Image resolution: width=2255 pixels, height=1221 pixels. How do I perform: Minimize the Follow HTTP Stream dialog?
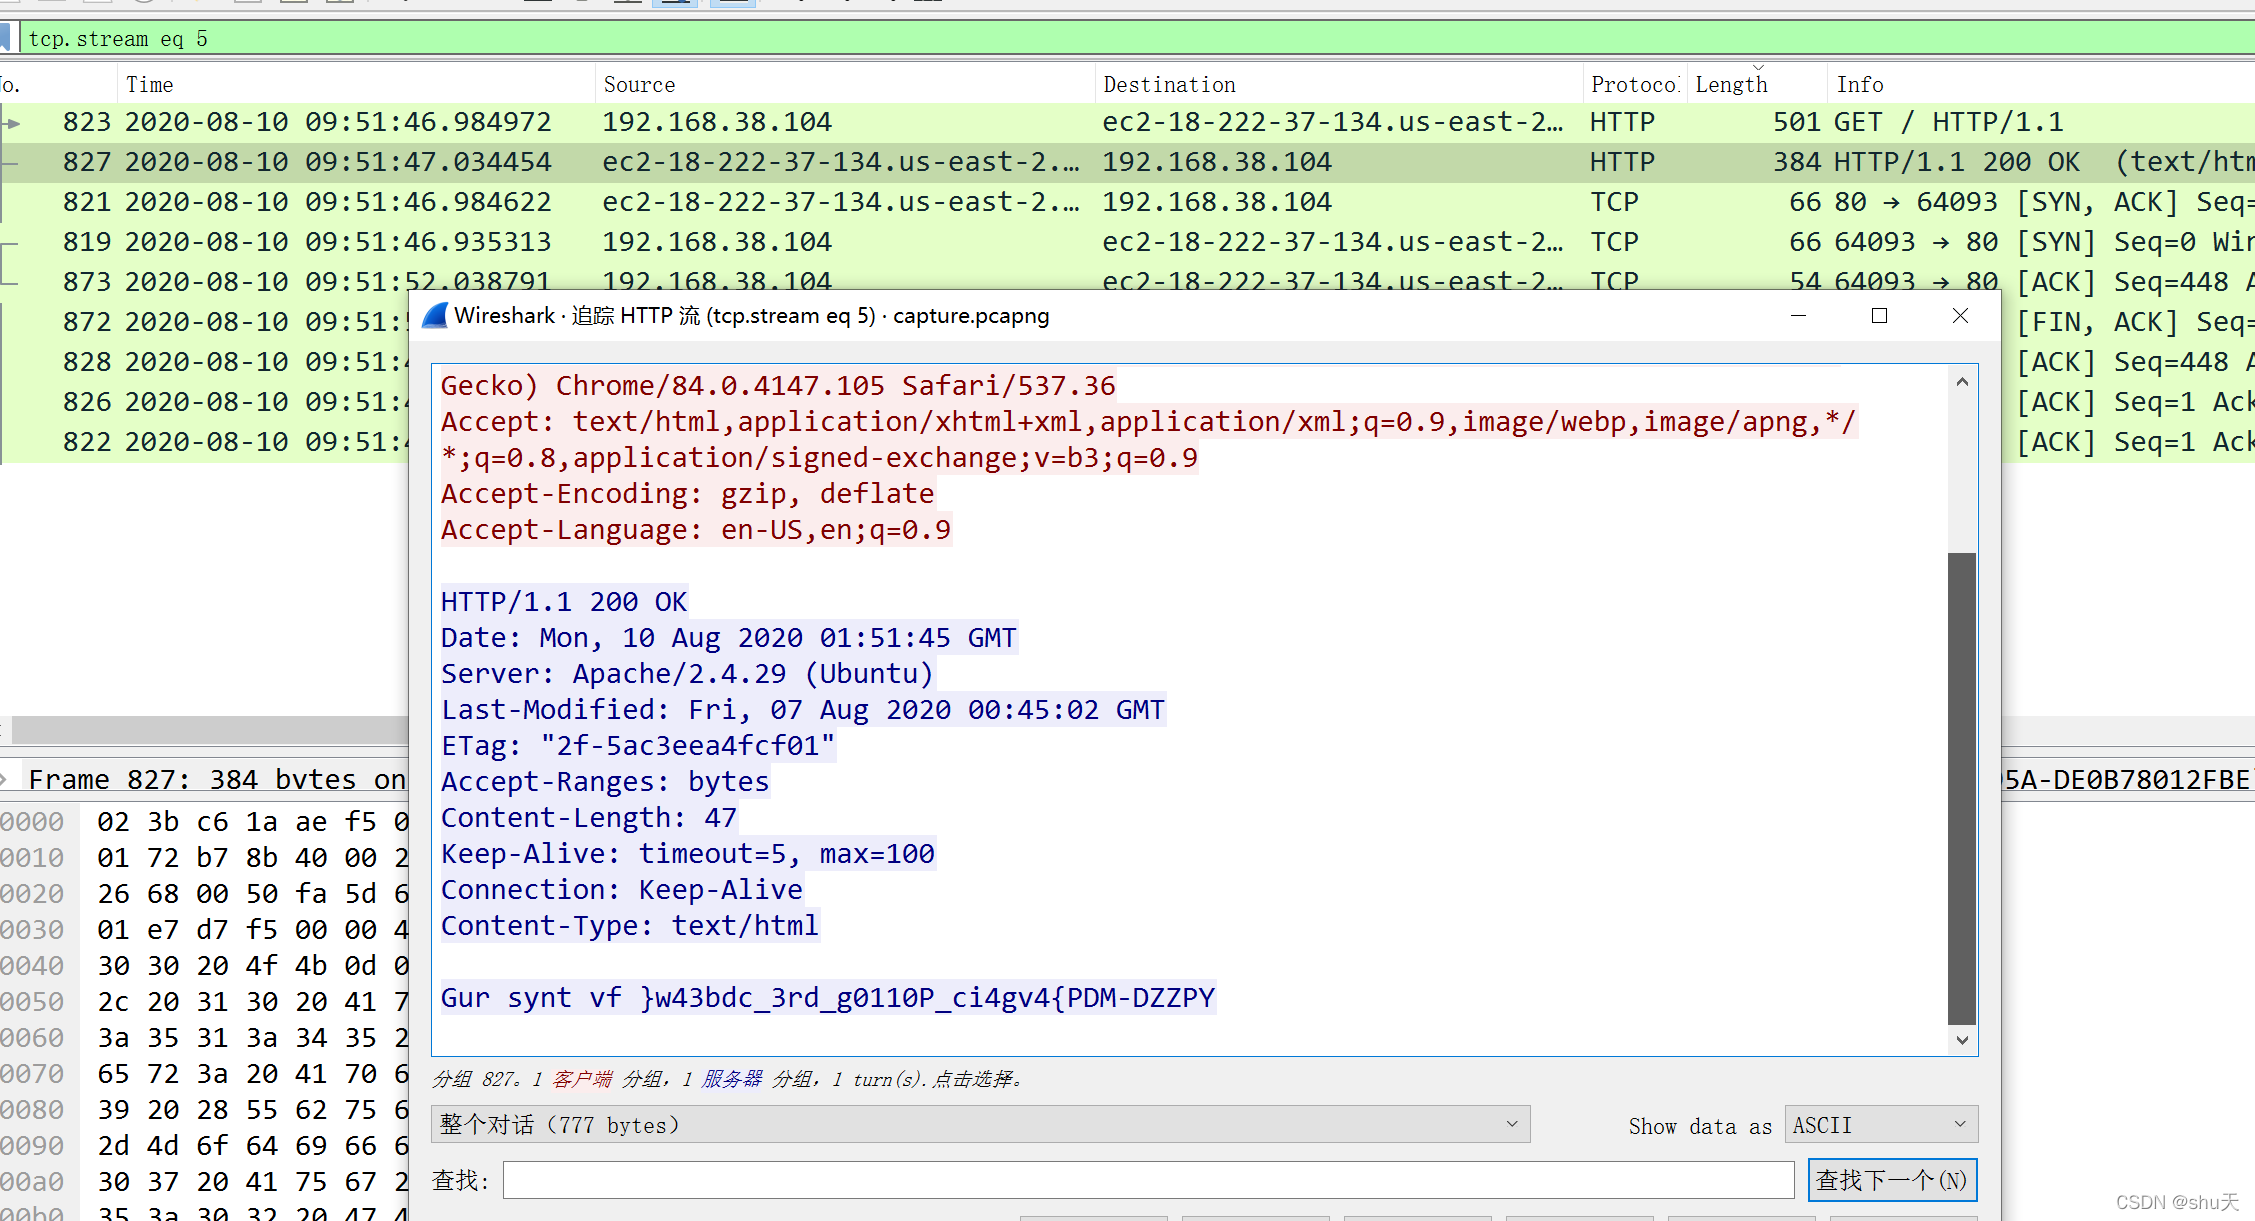(x=1798, y=316)
